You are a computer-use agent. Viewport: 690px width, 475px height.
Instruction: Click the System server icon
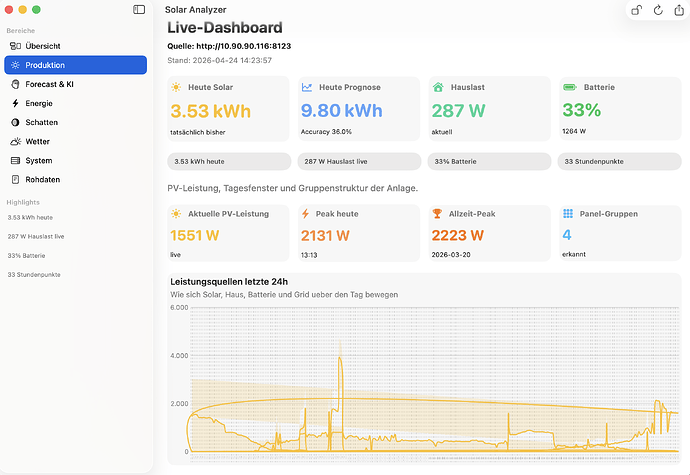pos(15,160)
